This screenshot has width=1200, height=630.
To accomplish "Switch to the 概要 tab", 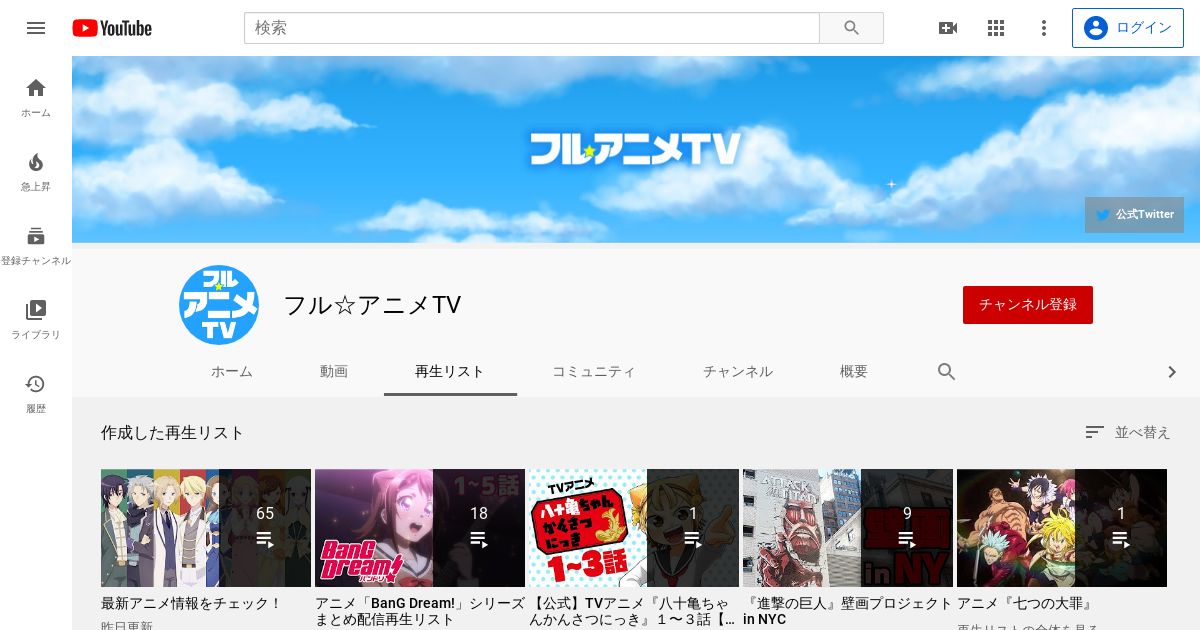I will pyautogui.click(x=854, y=372).
